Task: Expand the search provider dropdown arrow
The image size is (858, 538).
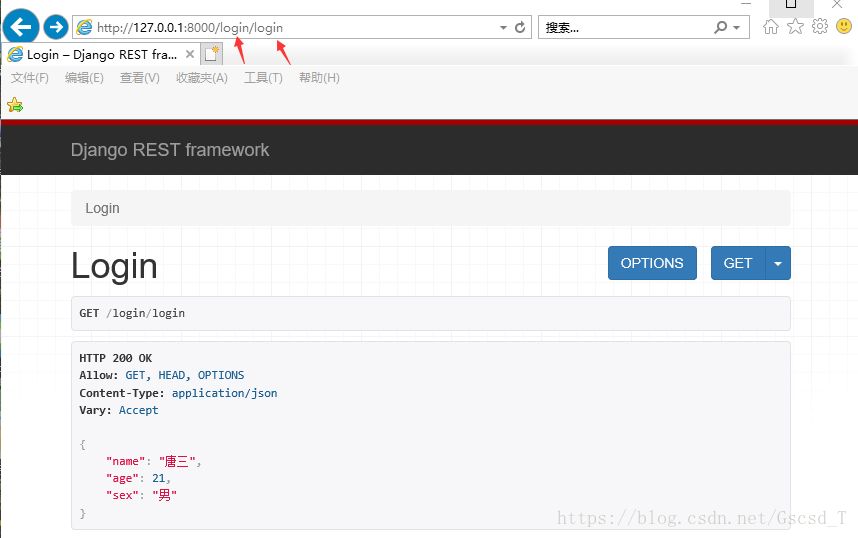Action: point(737,27)
